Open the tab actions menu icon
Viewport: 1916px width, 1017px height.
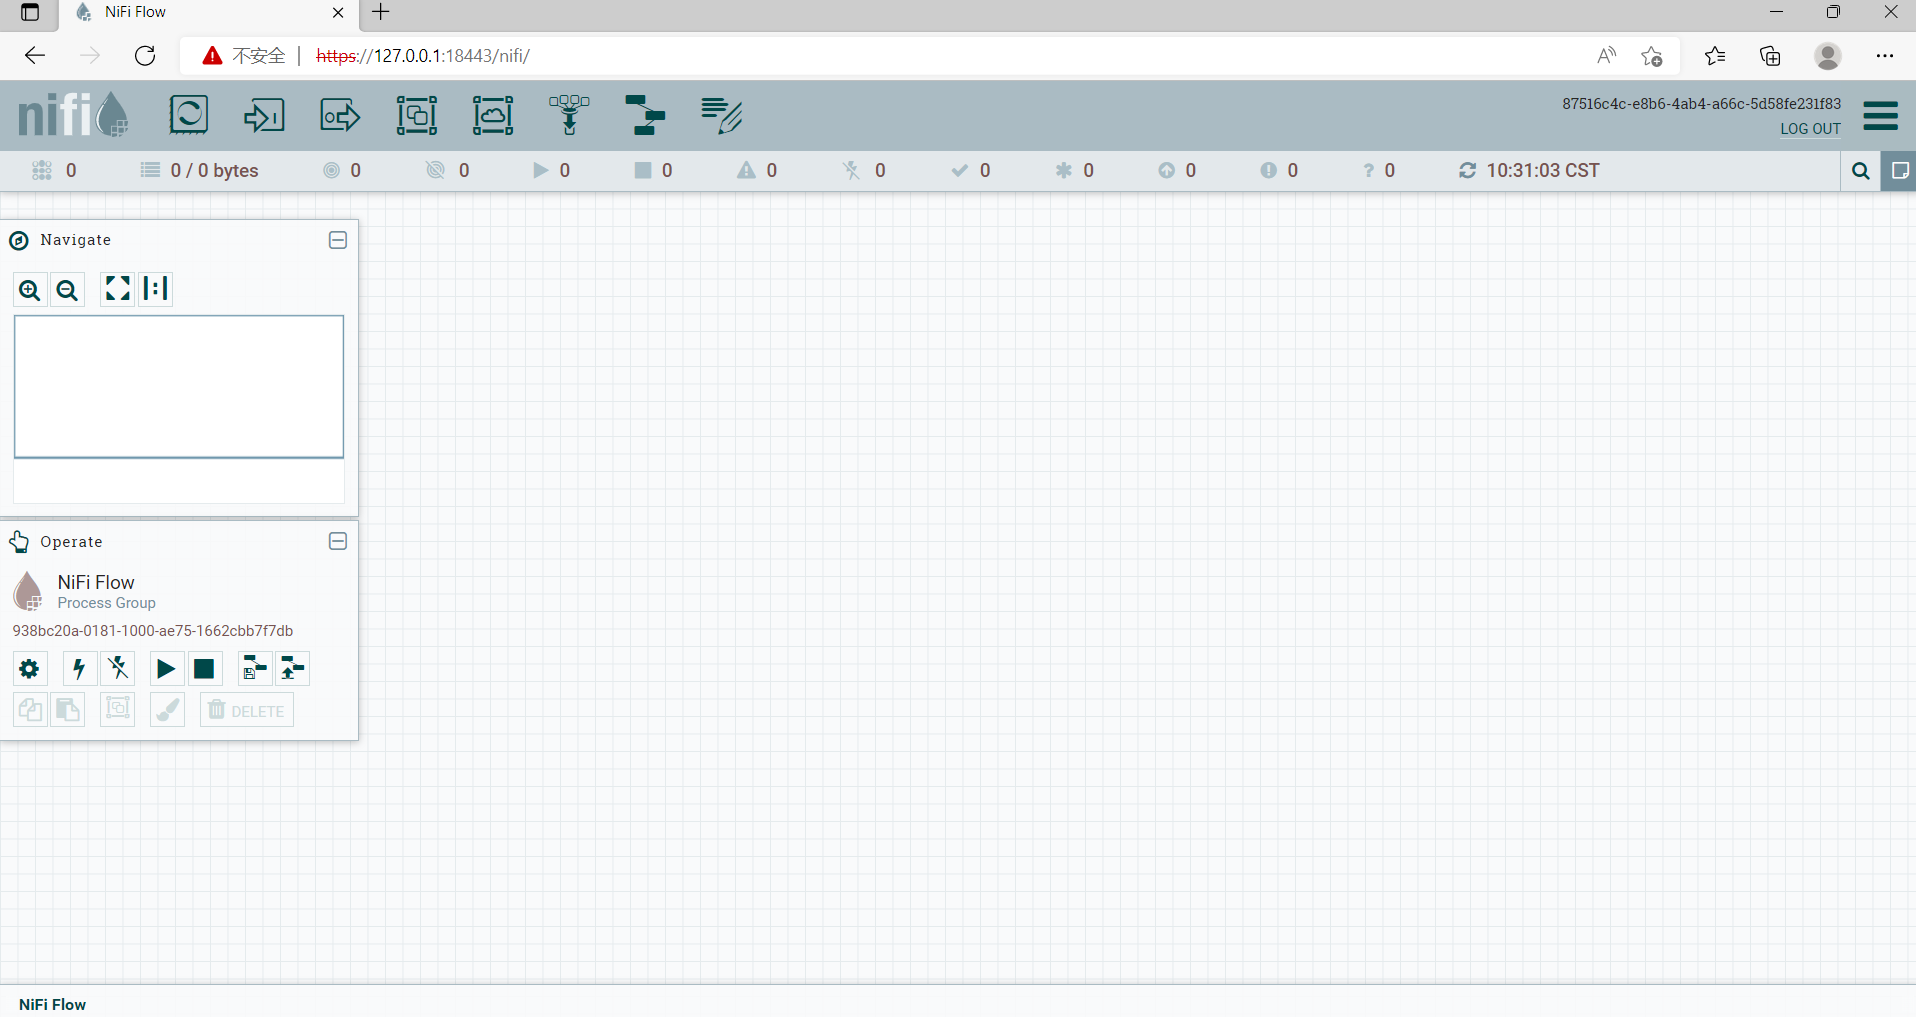tap(30, 12)
